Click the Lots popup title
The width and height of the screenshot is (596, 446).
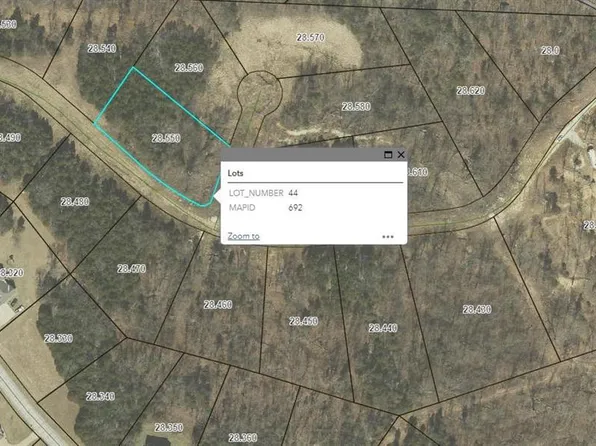pos(236,173)
